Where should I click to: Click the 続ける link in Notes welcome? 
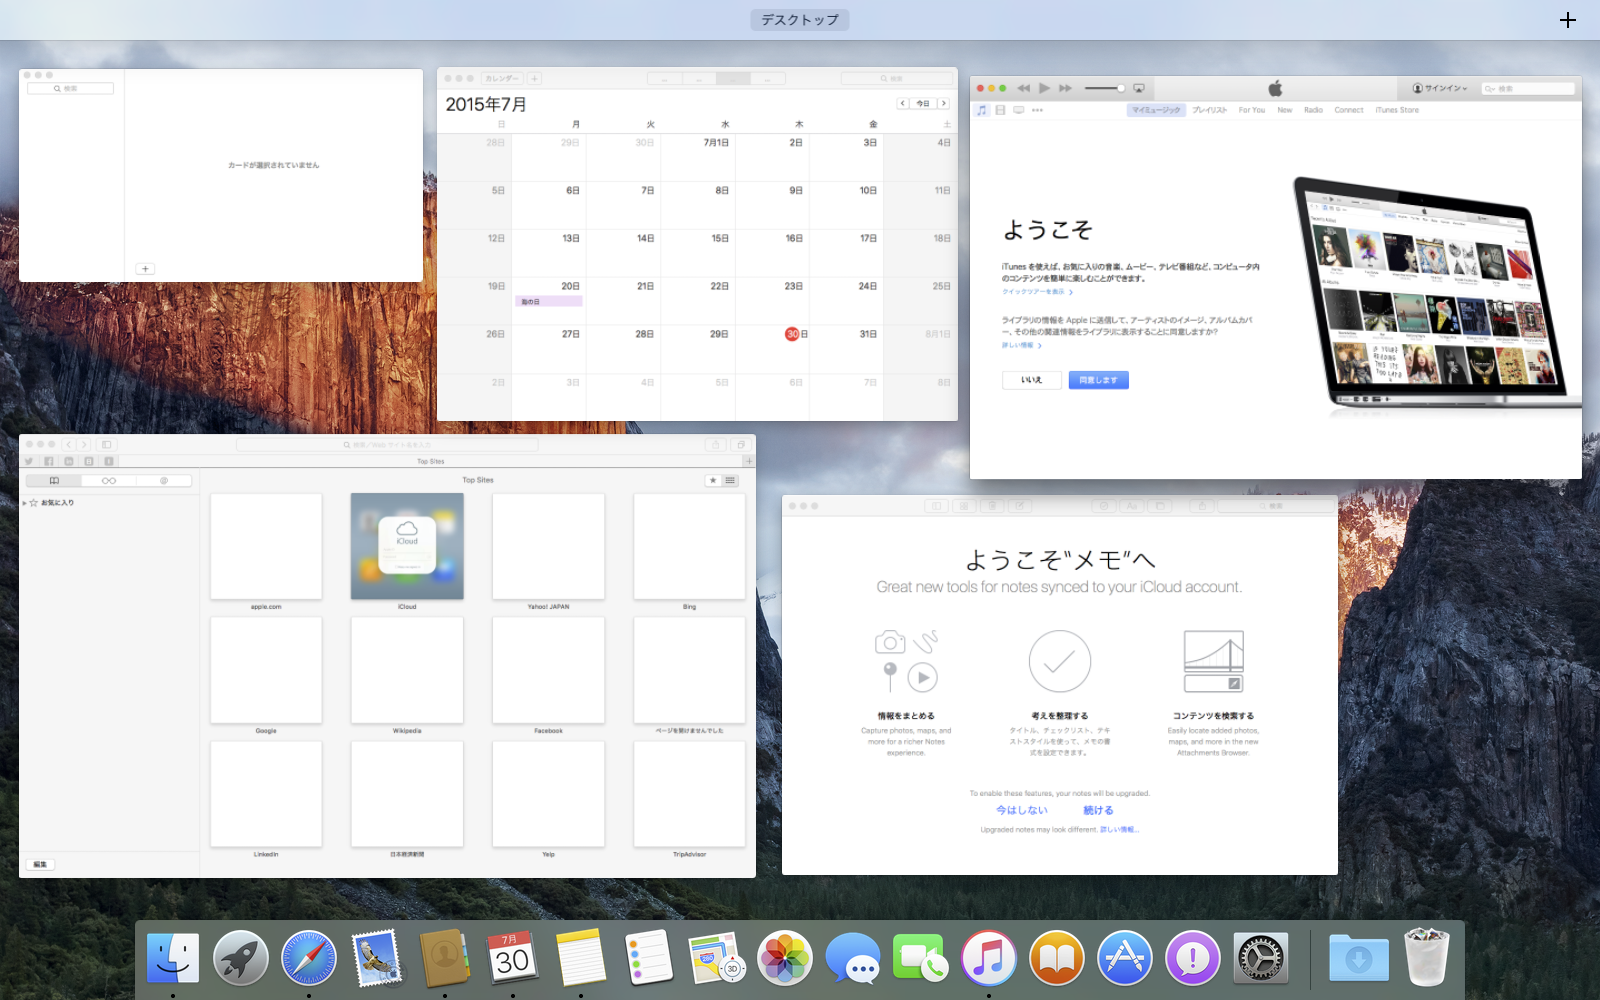tap(1098, 810)
